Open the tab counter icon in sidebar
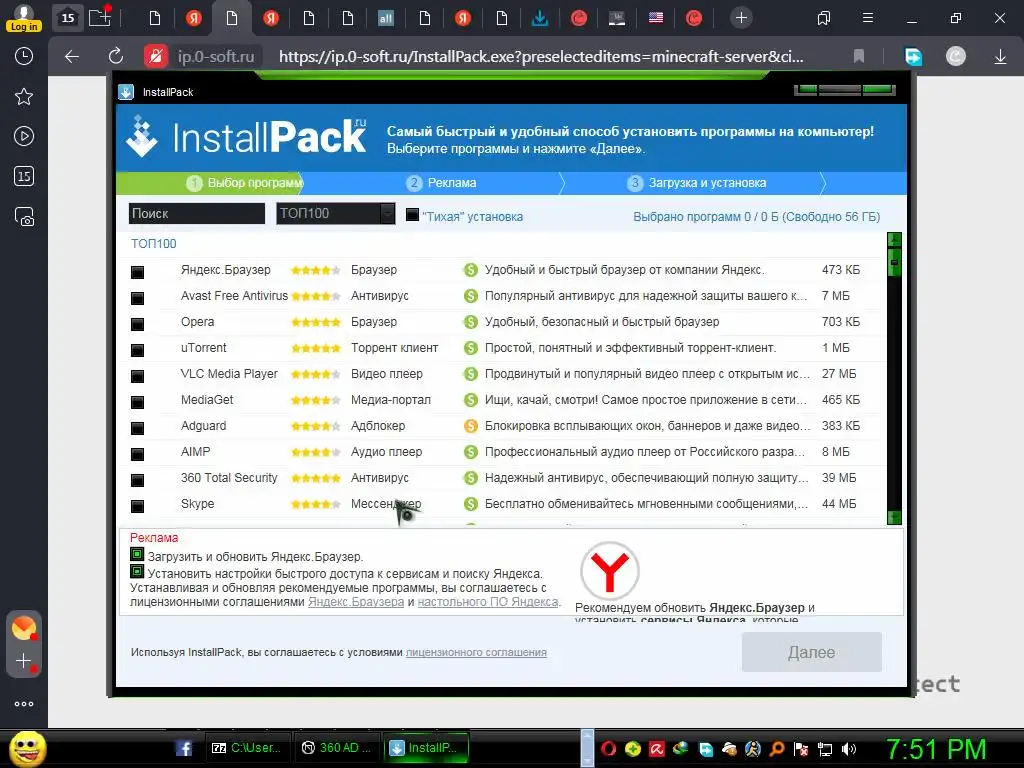 (24, 176)
